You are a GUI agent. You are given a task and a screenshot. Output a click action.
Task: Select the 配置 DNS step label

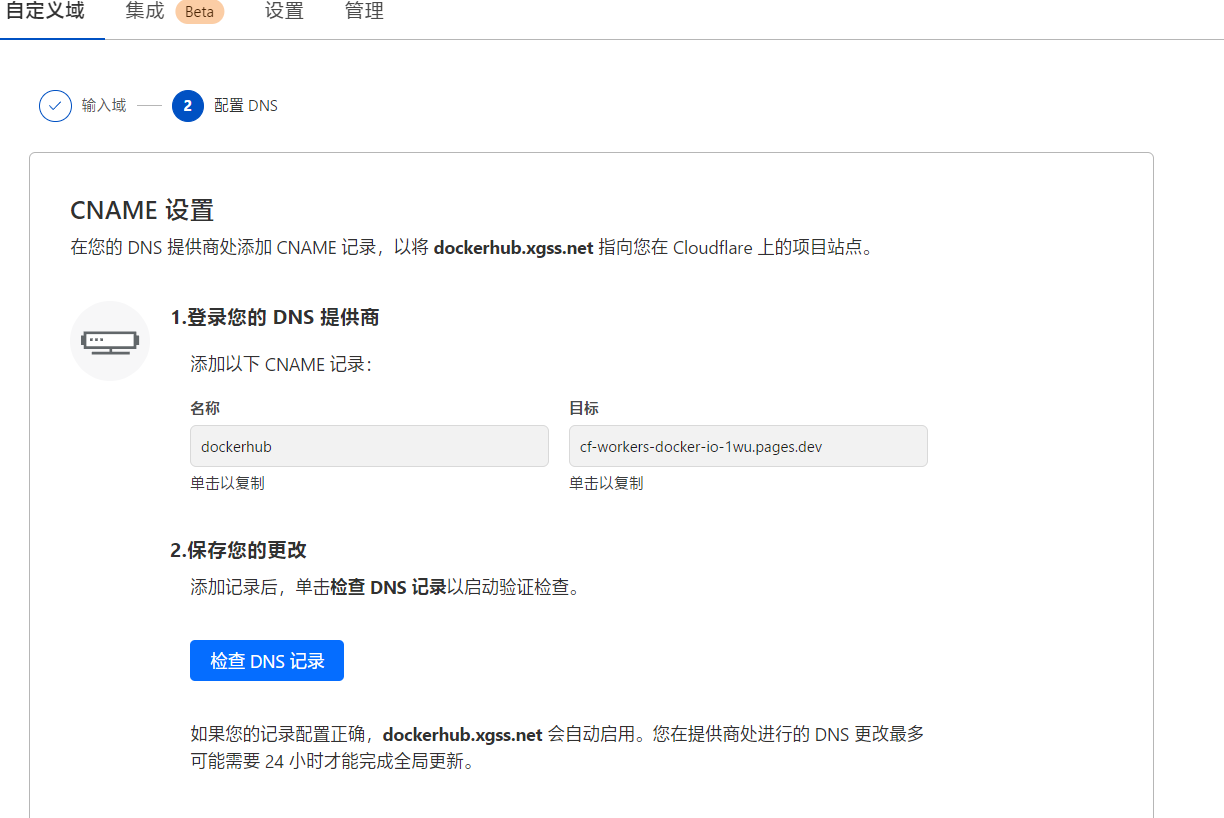click(246, 106)
